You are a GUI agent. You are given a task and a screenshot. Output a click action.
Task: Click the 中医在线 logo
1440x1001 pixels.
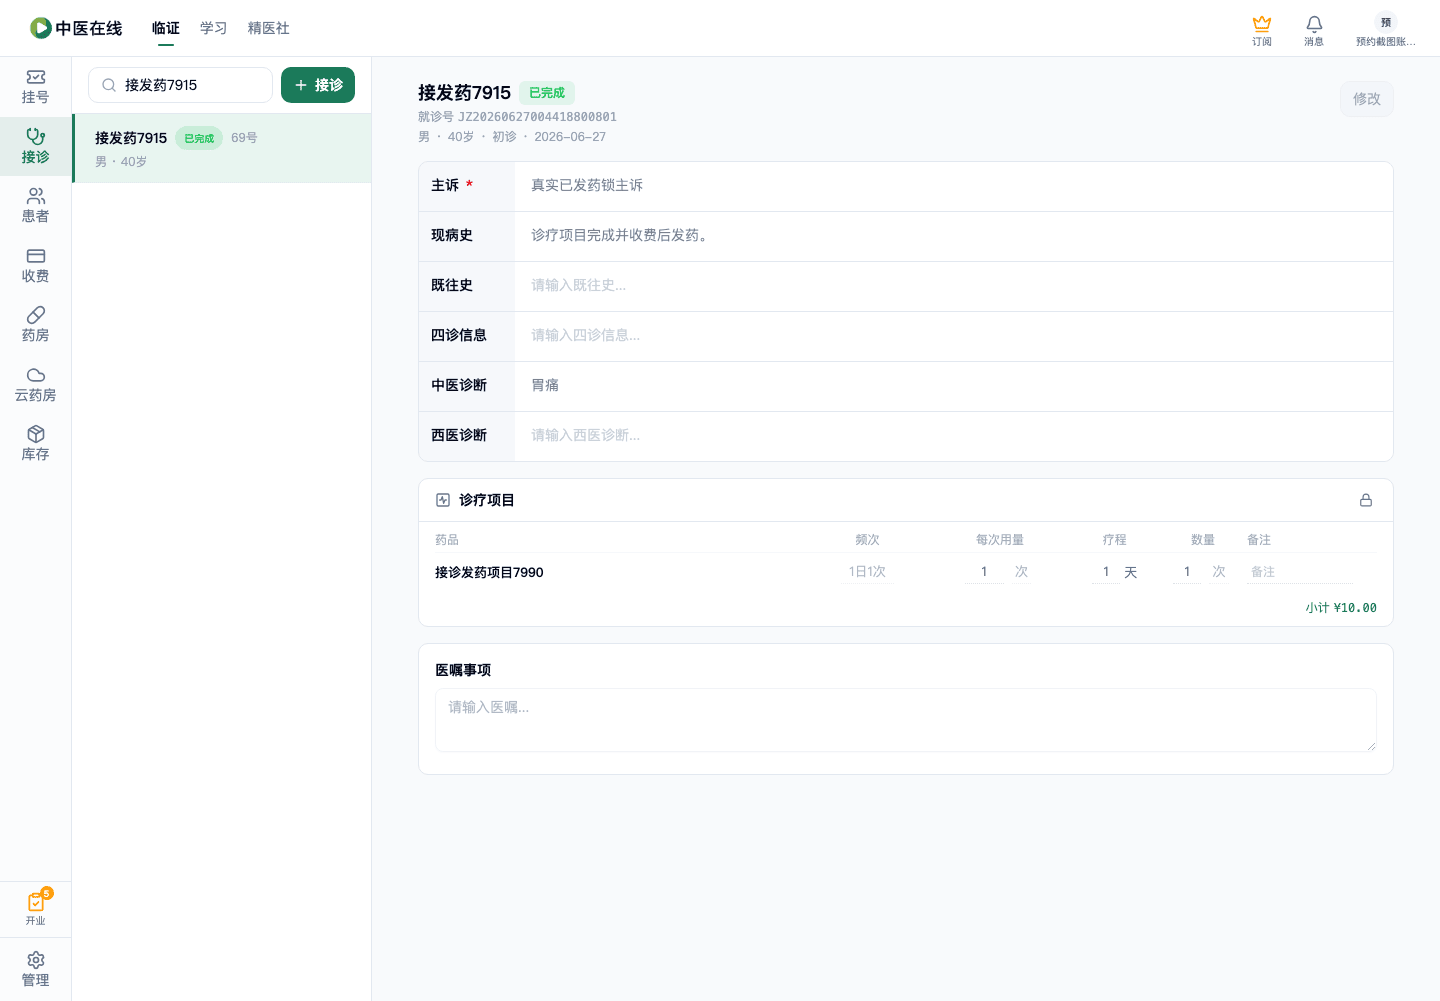76,28
